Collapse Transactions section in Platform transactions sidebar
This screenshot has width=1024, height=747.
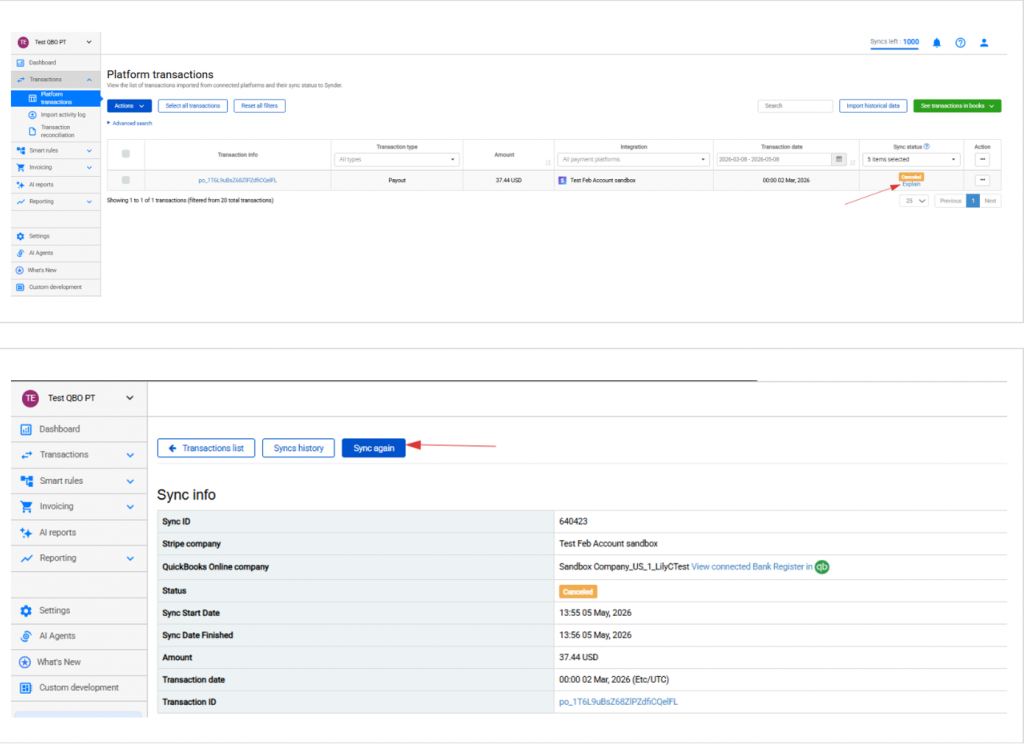point(89,80)
